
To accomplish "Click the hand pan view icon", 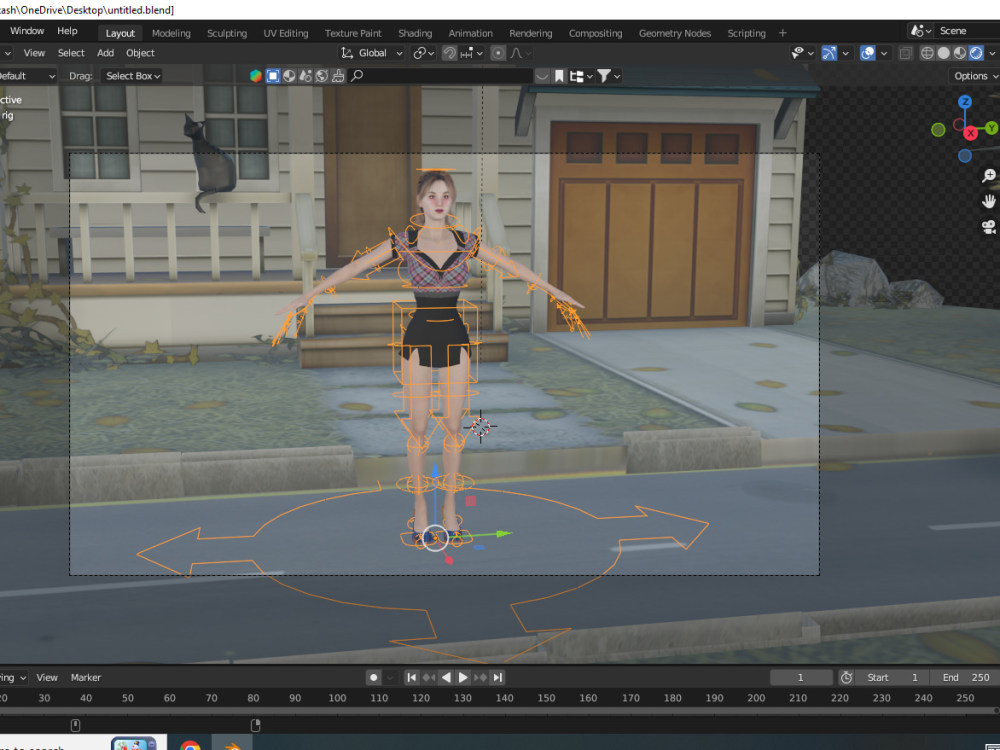I will tap(989, 202).
